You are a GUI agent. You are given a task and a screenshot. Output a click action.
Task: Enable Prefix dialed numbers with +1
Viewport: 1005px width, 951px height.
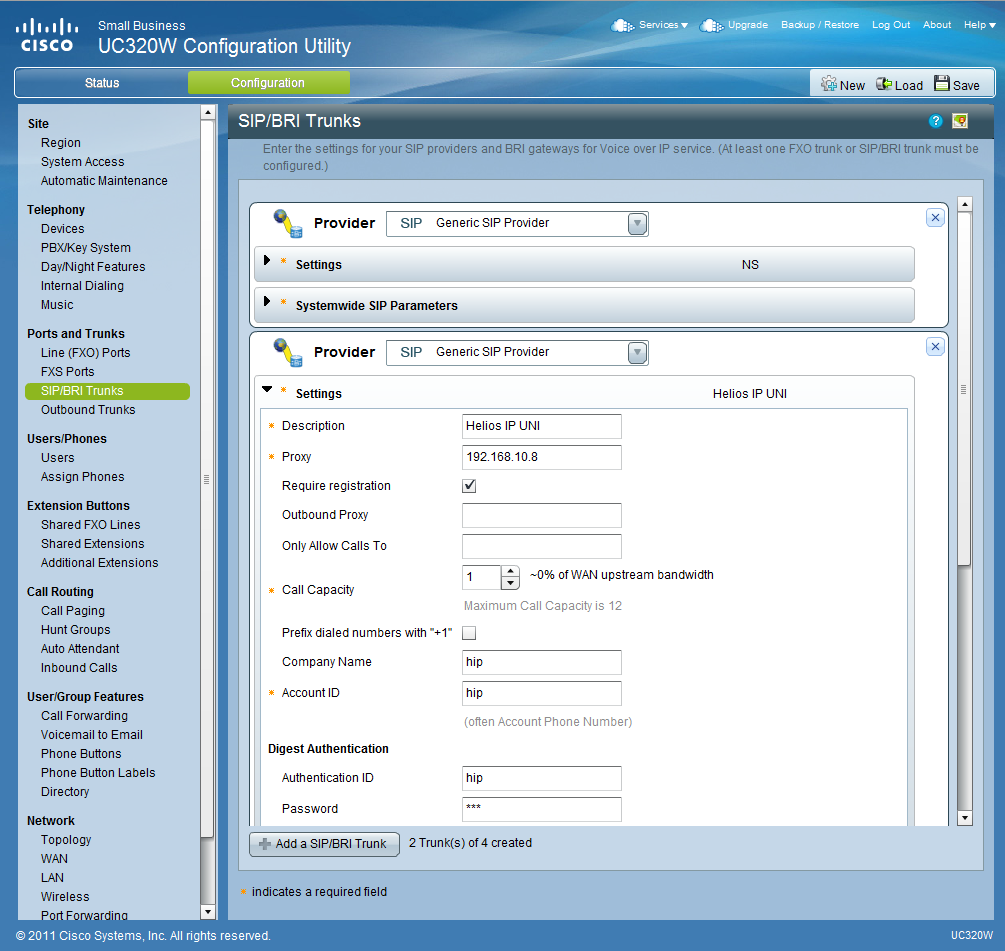point(469,633)
